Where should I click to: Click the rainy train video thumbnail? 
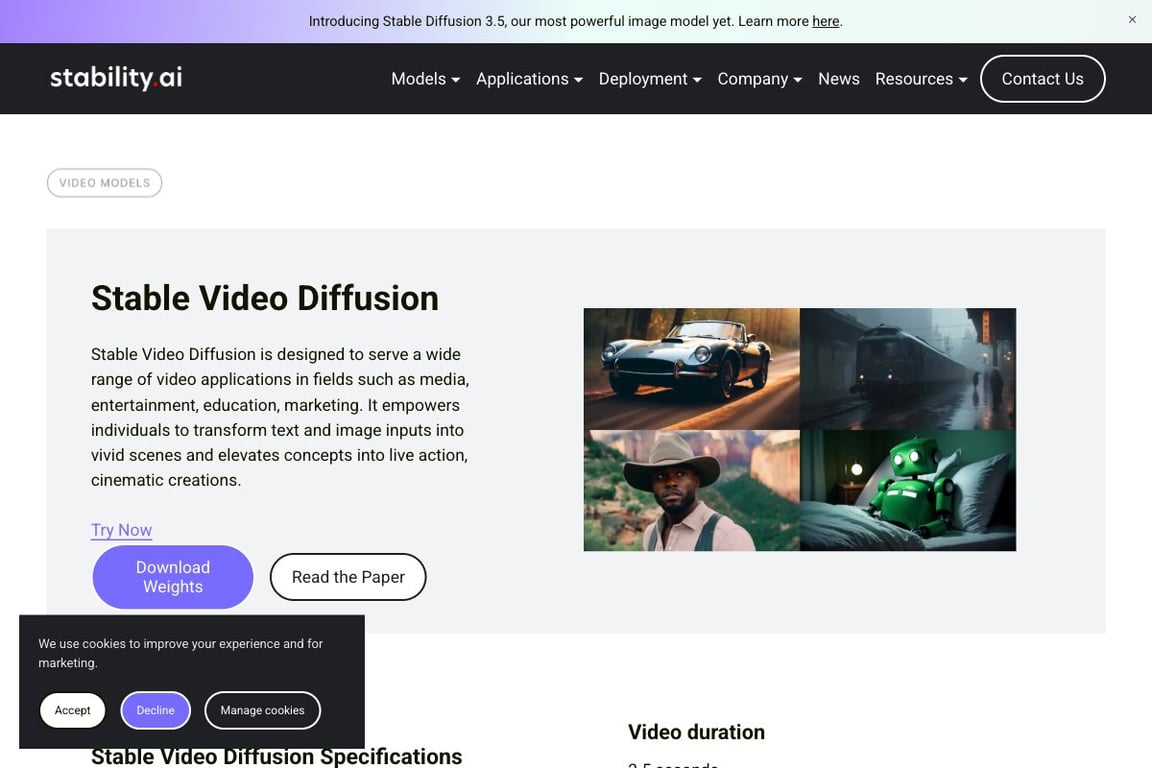(908, 369)
